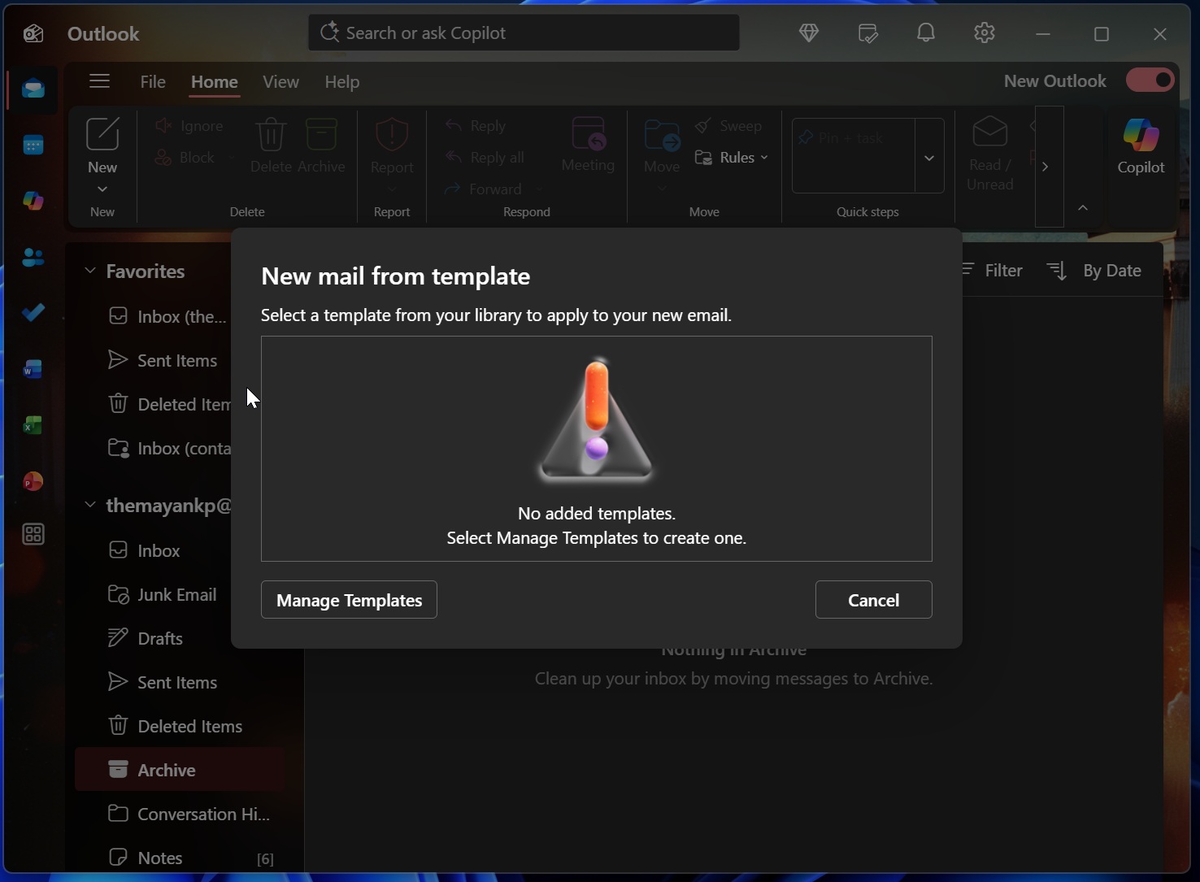Viewport: 1200px width, 882px height.
Task: Open the People icon in the sidebar
Action: pos(33,258)
